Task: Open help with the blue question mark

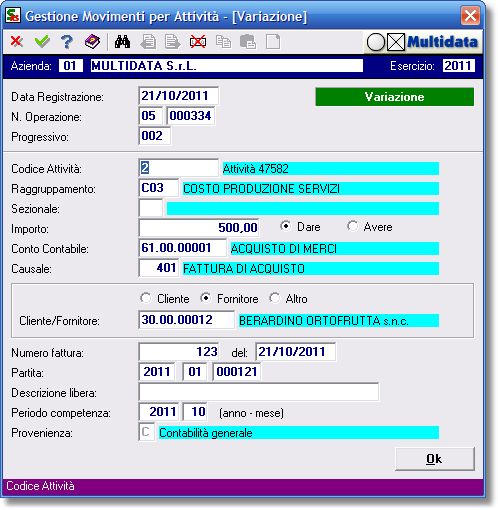Action: tap(67, 42)
